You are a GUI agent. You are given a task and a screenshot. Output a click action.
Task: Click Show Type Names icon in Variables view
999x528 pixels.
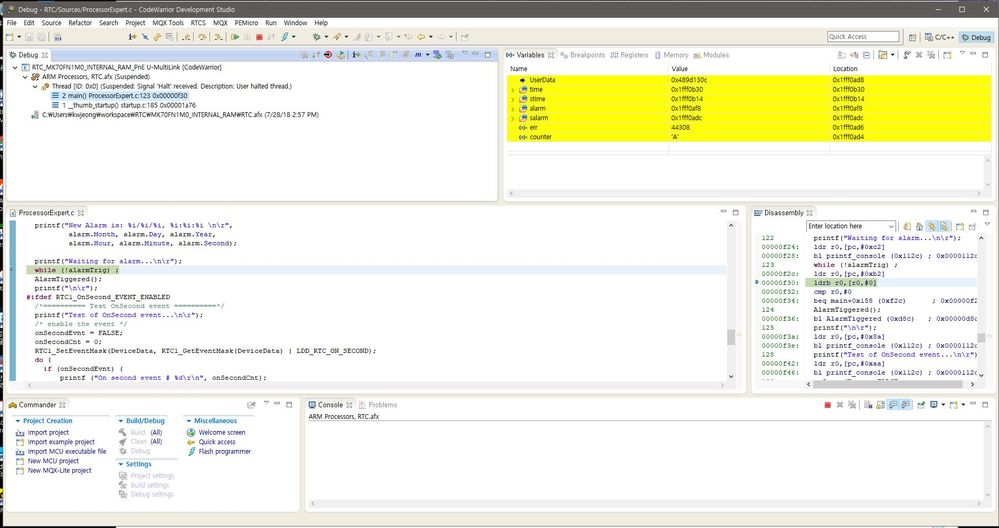pyautogui.click(x=842, y=55)
